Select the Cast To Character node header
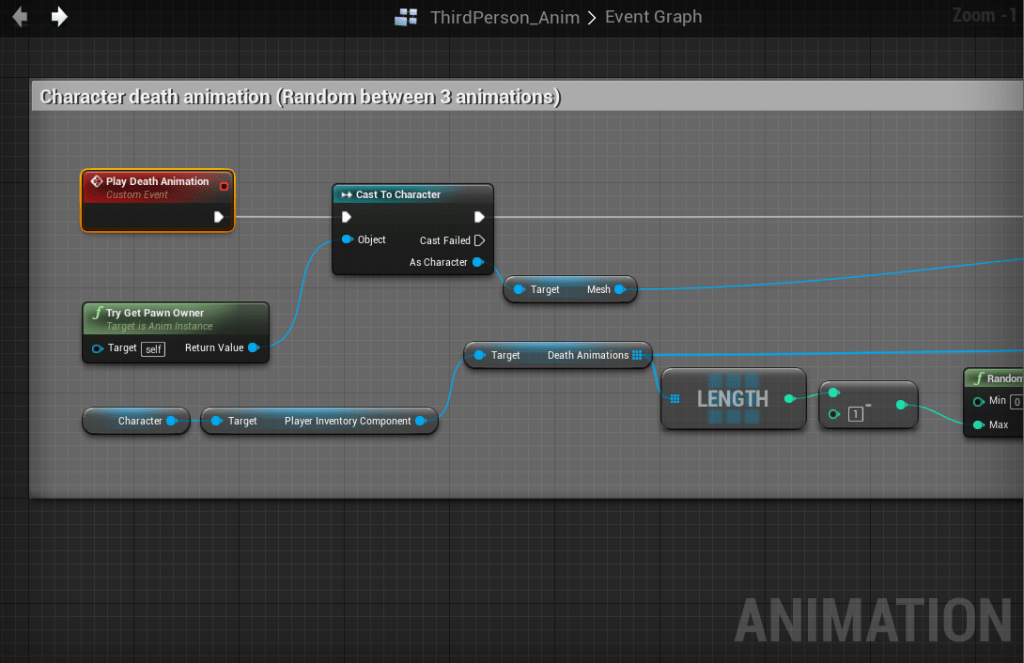The width and height of the screenshot is (1024, 663). click(x=412, y=194)
